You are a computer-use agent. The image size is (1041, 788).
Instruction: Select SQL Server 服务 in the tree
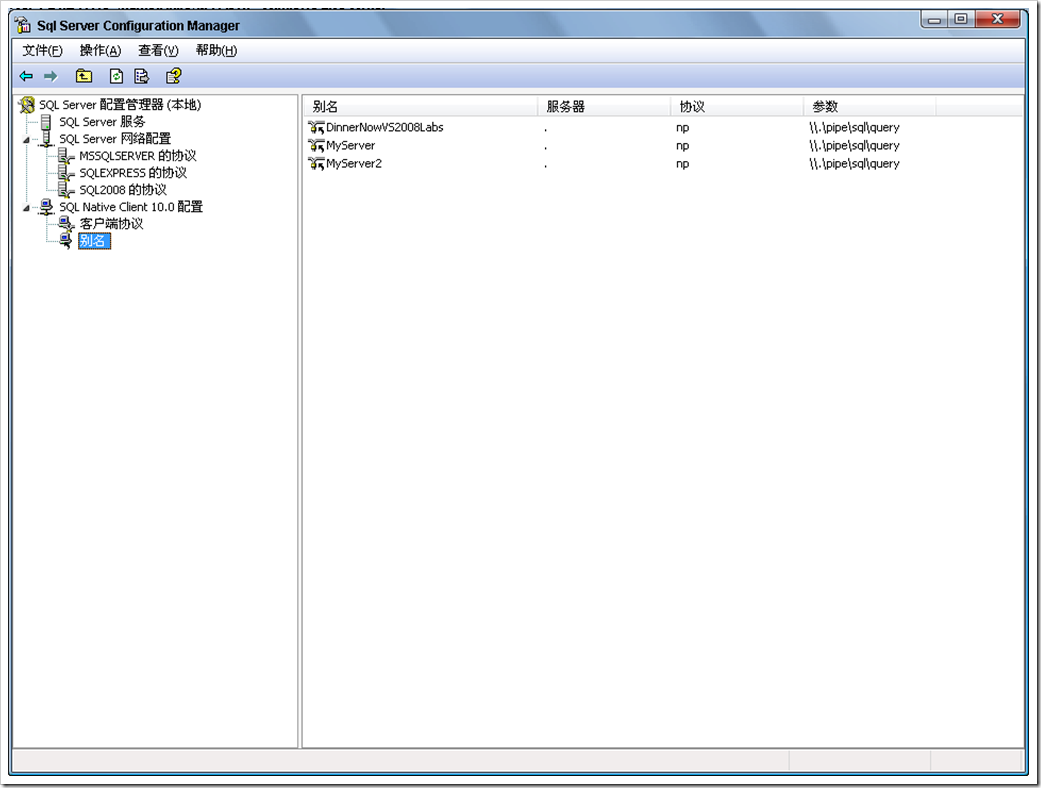tap(102, 122)
